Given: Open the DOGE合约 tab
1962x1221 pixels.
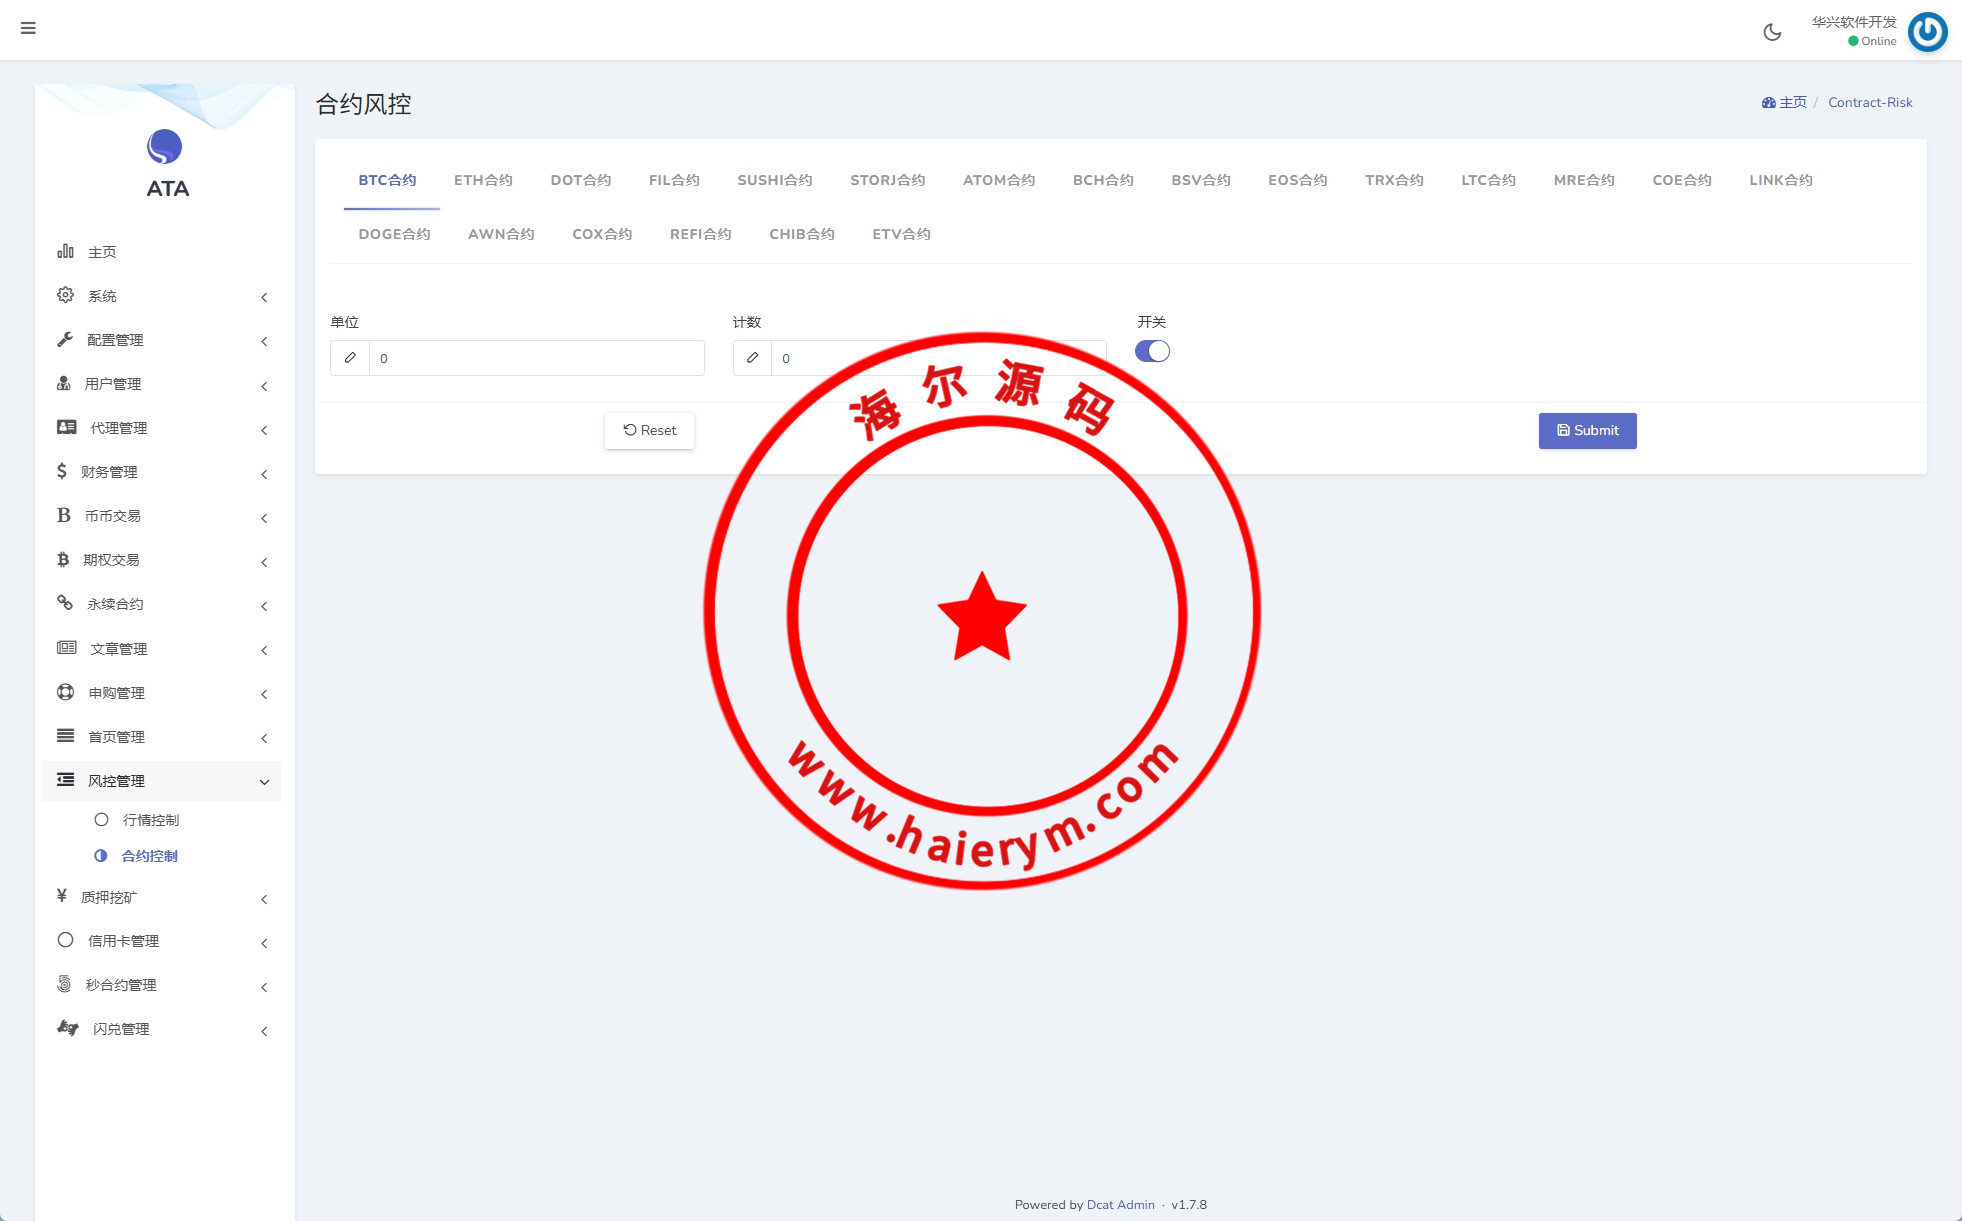Looking at the screenshot, I should (x=394, y=234).
